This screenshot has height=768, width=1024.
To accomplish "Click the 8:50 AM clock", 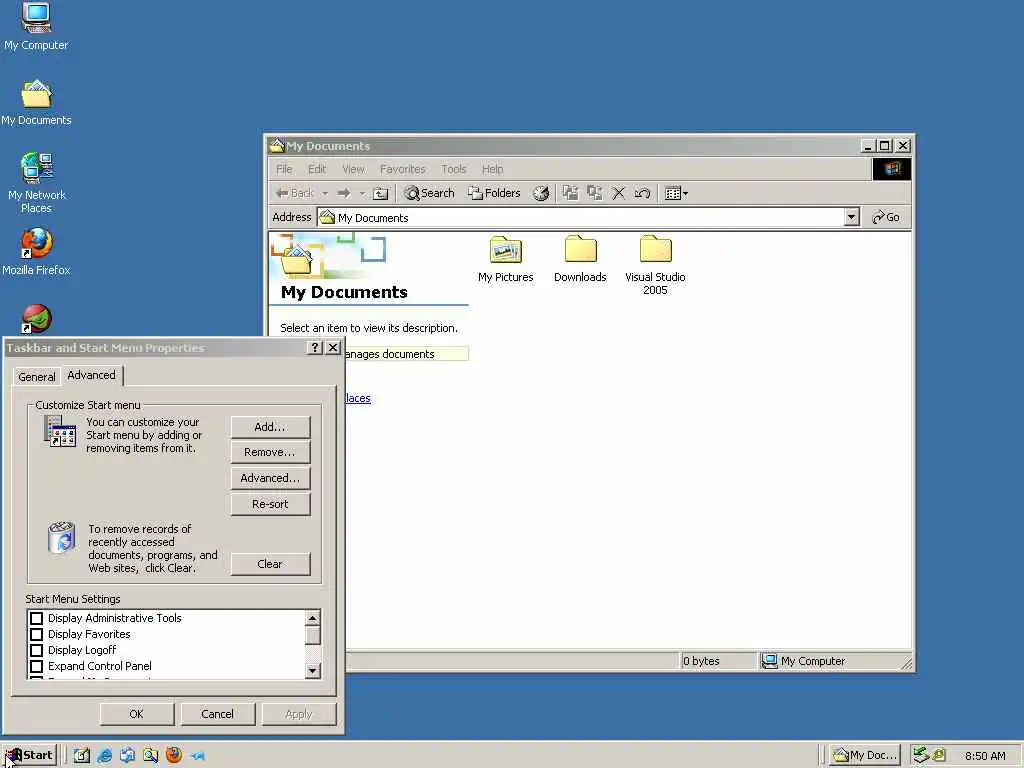I will click(985, 756).
